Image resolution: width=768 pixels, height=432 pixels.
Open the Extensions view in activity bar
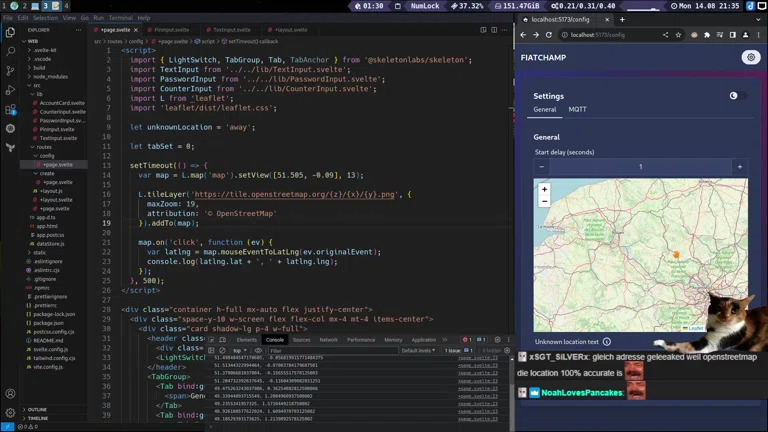10,110
